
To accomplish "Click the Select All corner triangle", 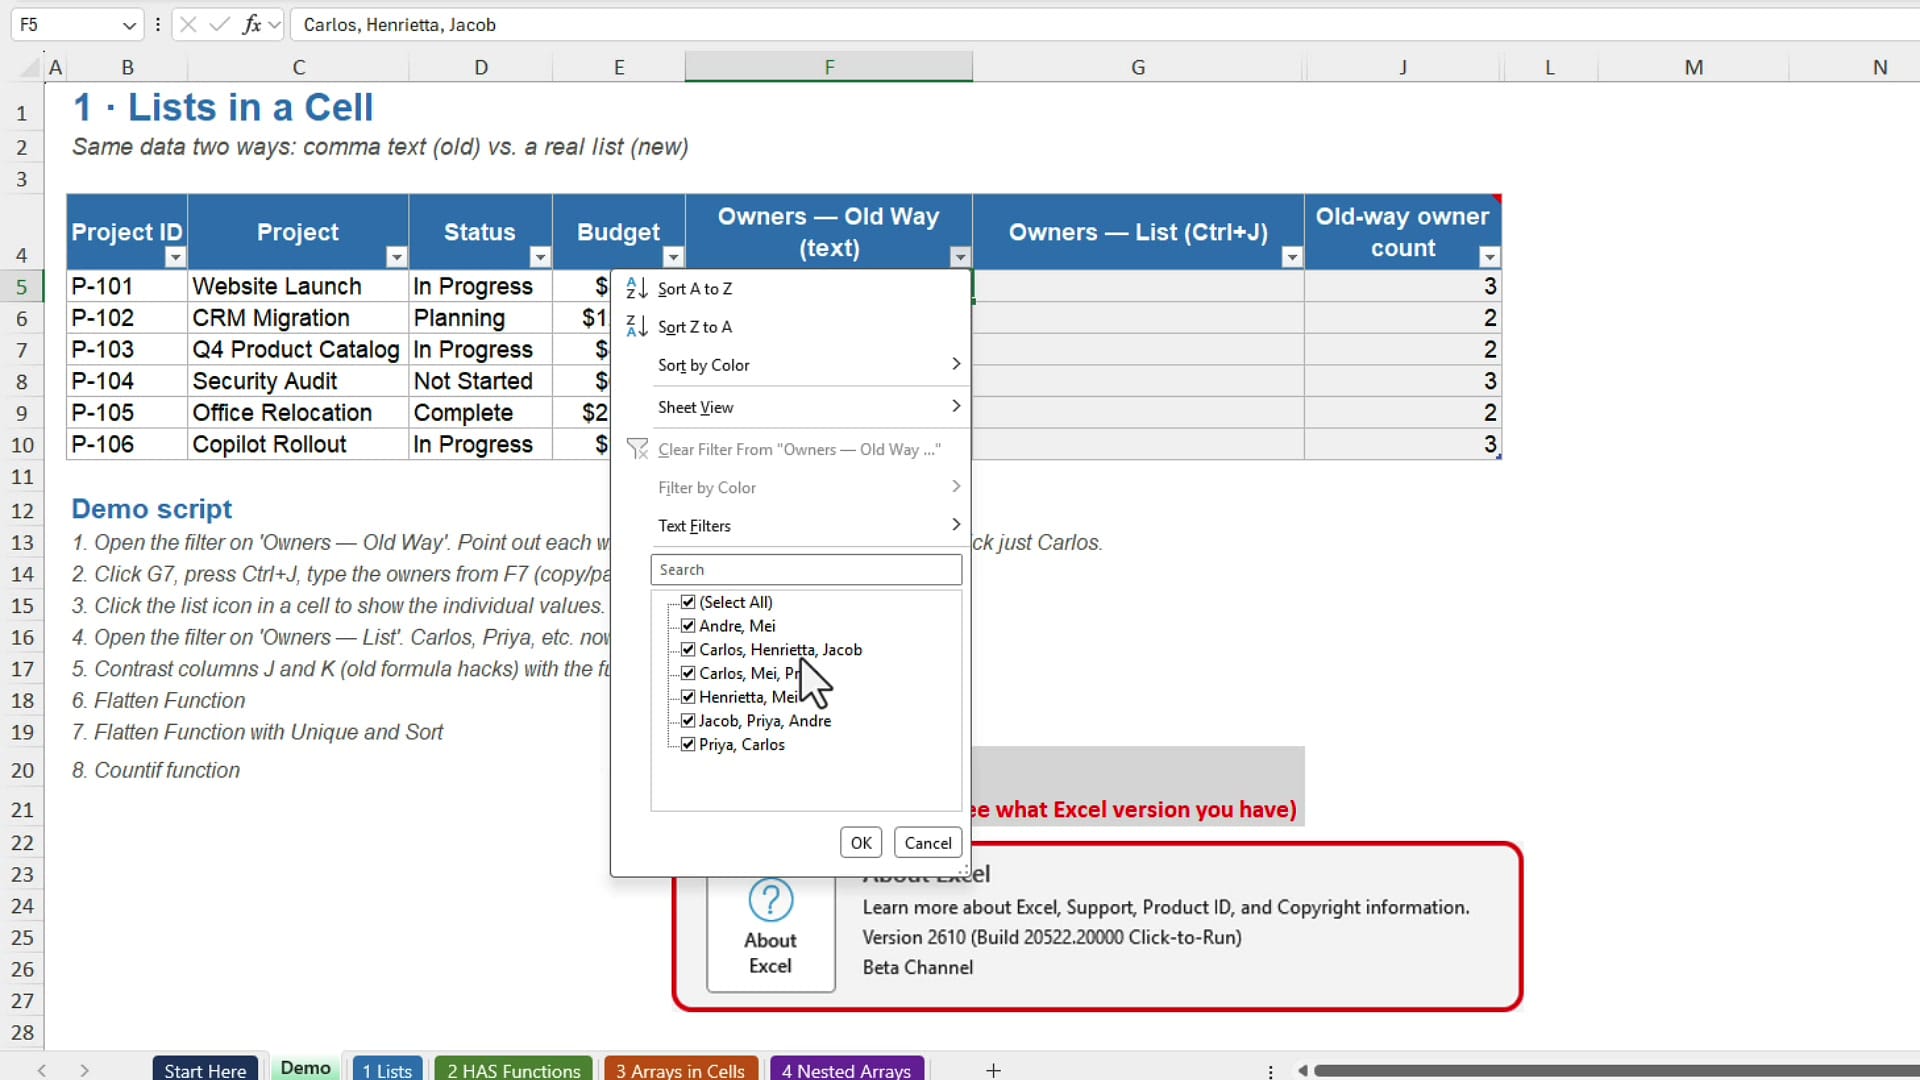I will click(30, 67).
